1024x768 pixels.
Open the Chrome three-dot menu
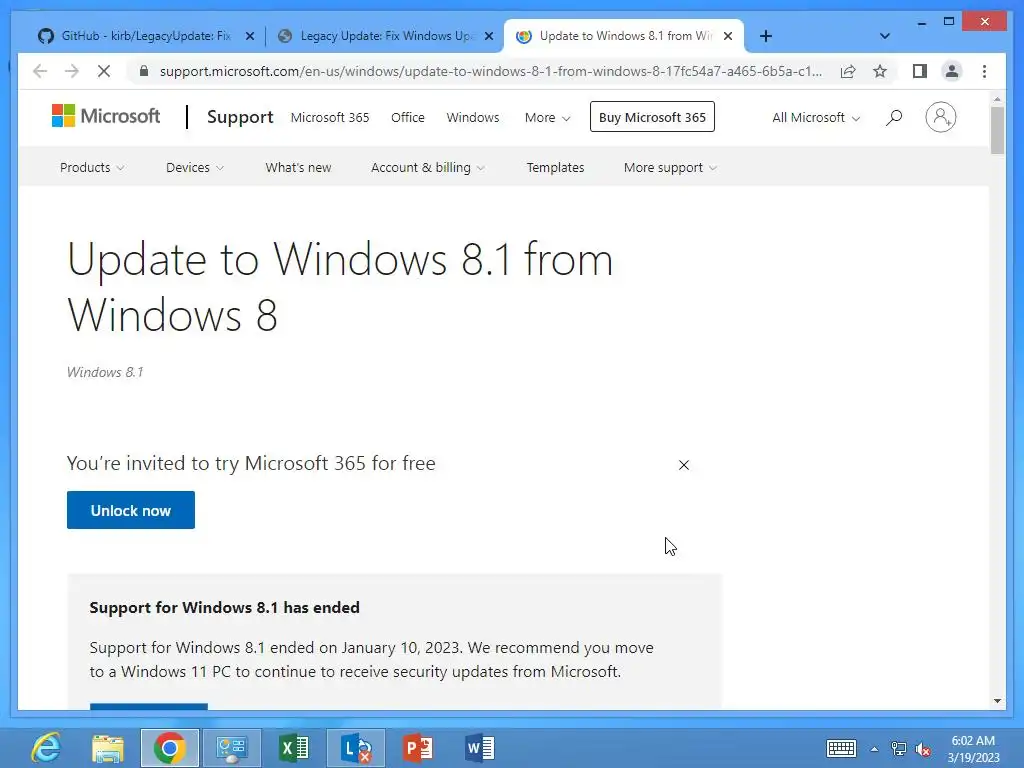(x=984, y=71)
